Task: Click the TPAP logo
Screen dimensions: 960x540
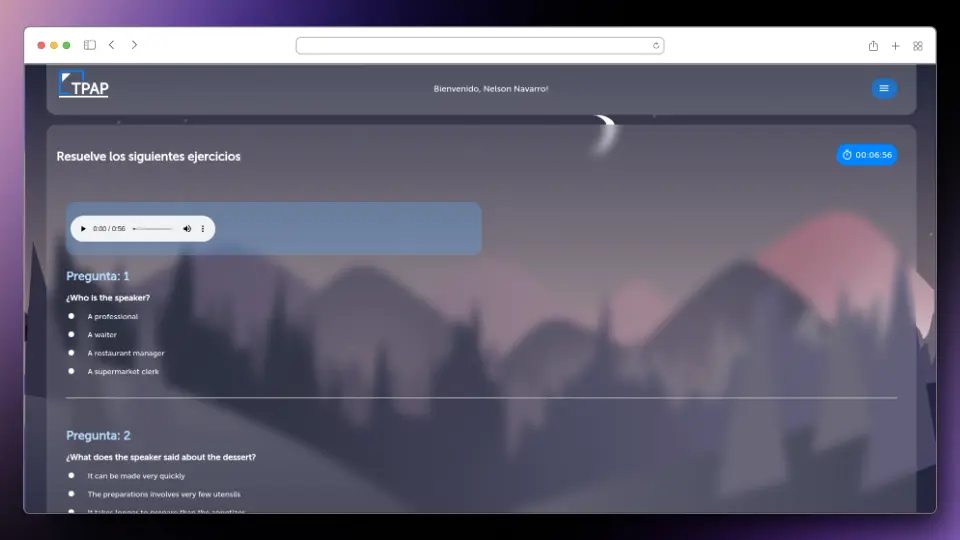Action: (x=84, y=86)
